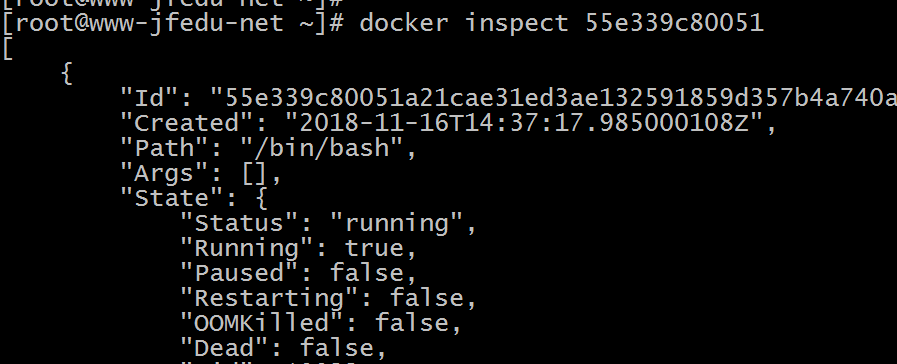Screen dimensions: 897x364
Task: Click the "Path" key
Action: pyautogui.click(x=164, y=148)
